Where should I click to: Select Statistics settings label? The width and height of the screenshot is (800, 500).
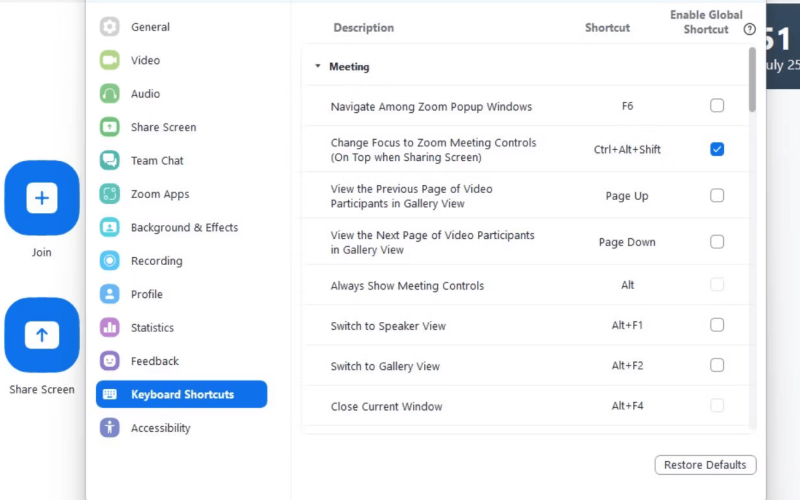[x=152, y=328]
